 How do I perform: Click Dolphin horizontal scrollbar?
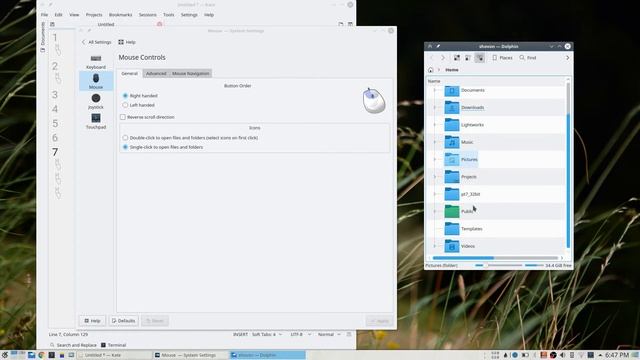point(495,258)
